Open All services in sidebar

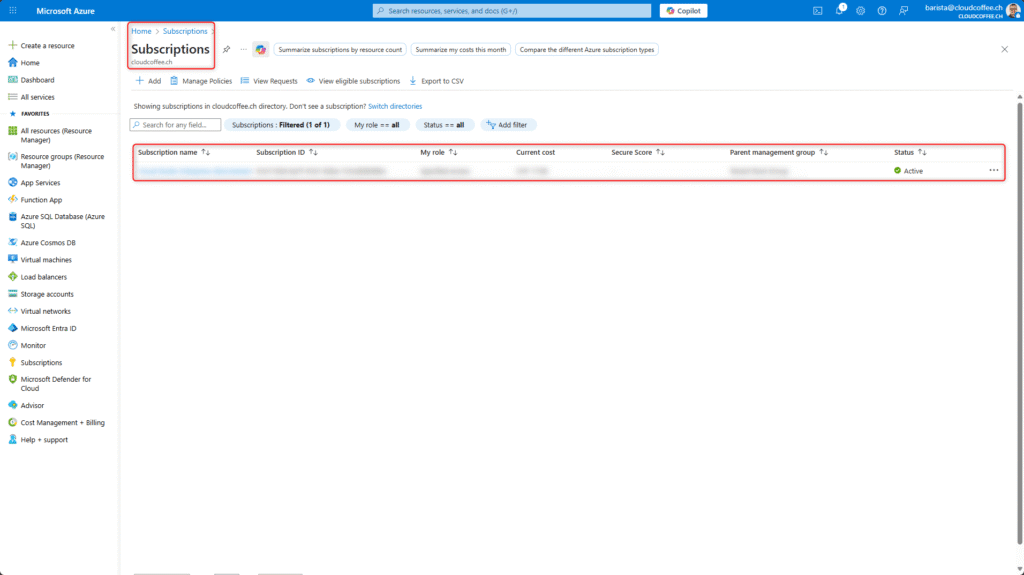click(x=31, y=97)
